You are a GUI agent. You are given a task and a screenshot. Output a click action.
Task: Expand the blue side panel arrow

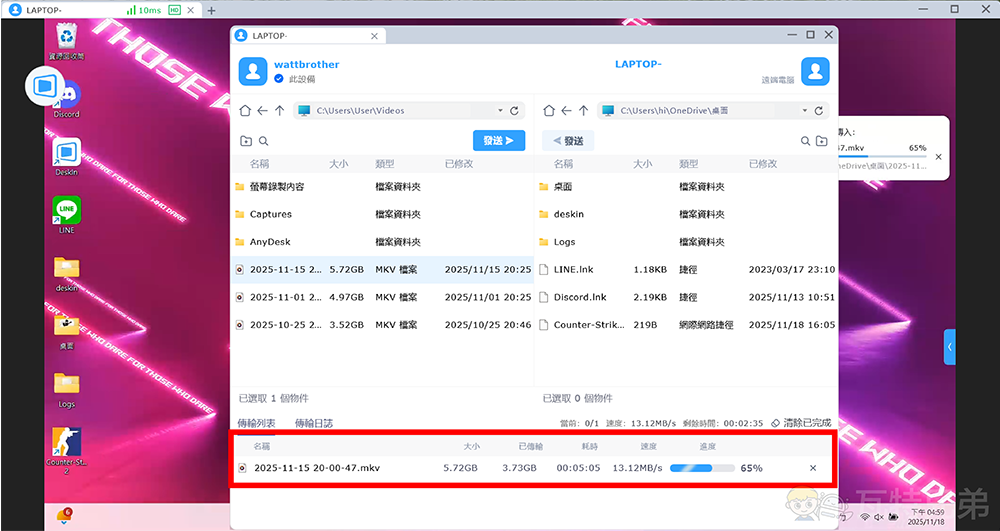coord(949,347)
